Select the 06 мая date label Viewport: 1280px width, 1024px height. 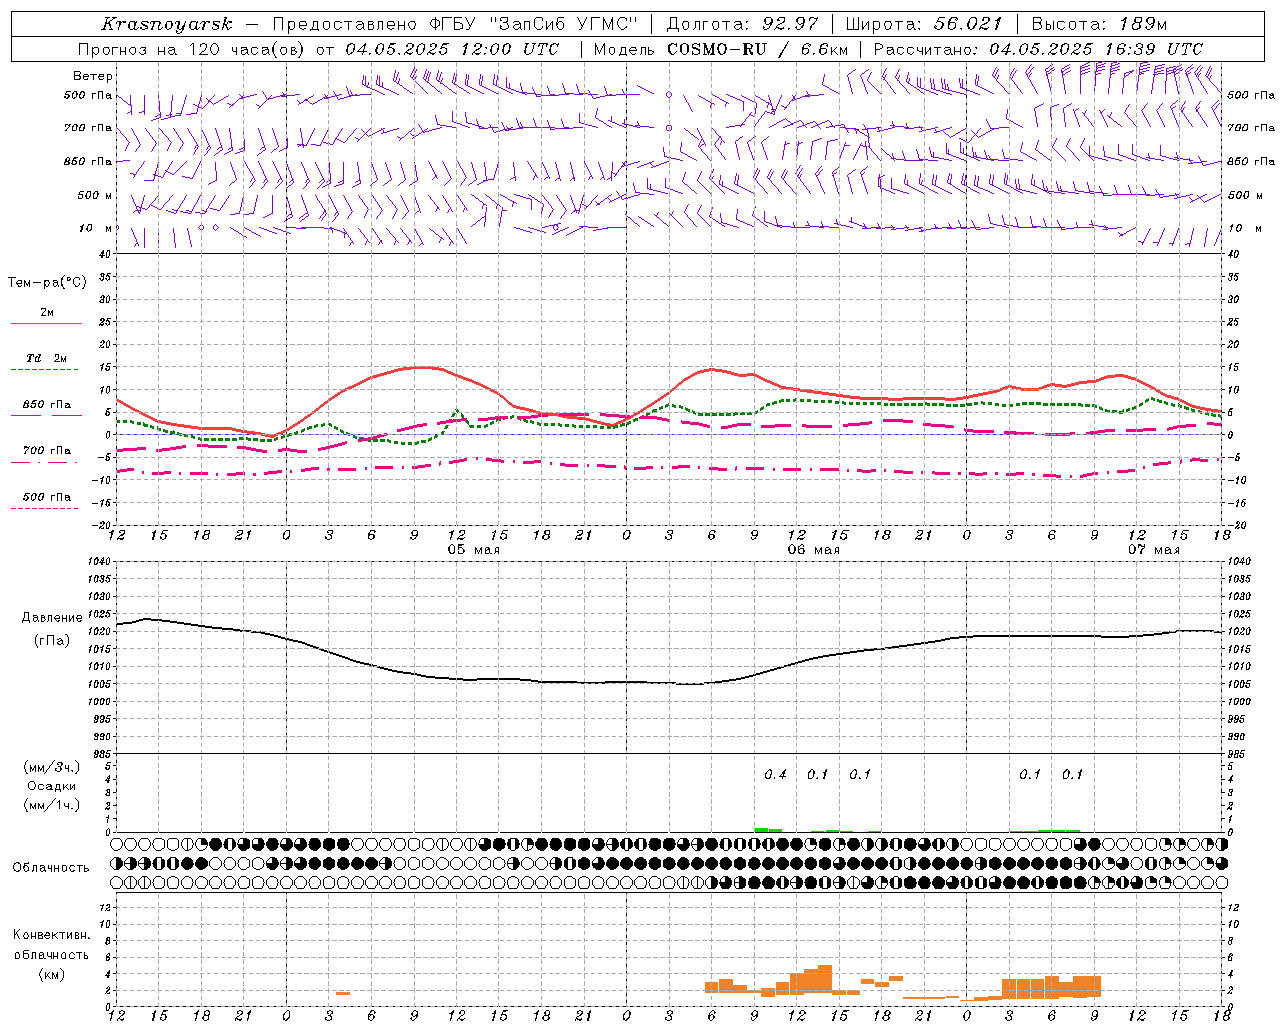(x=813, y=550)
